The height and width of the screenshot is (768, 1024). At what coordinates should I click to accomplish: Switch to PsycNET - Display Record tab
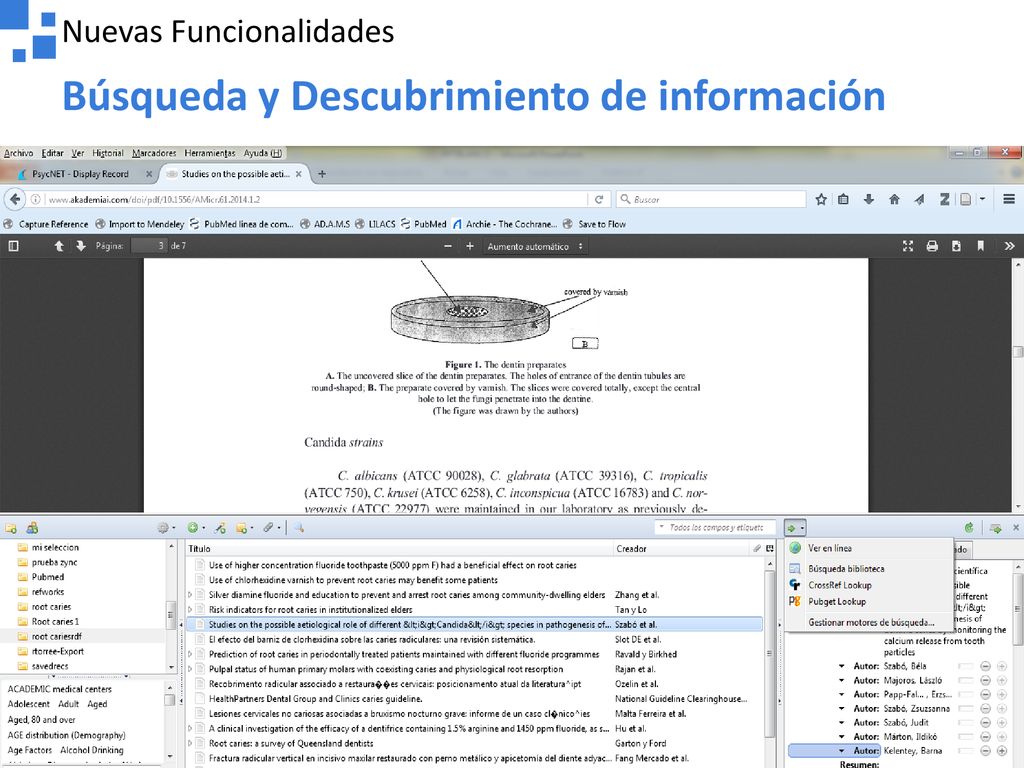pos(80,174)
